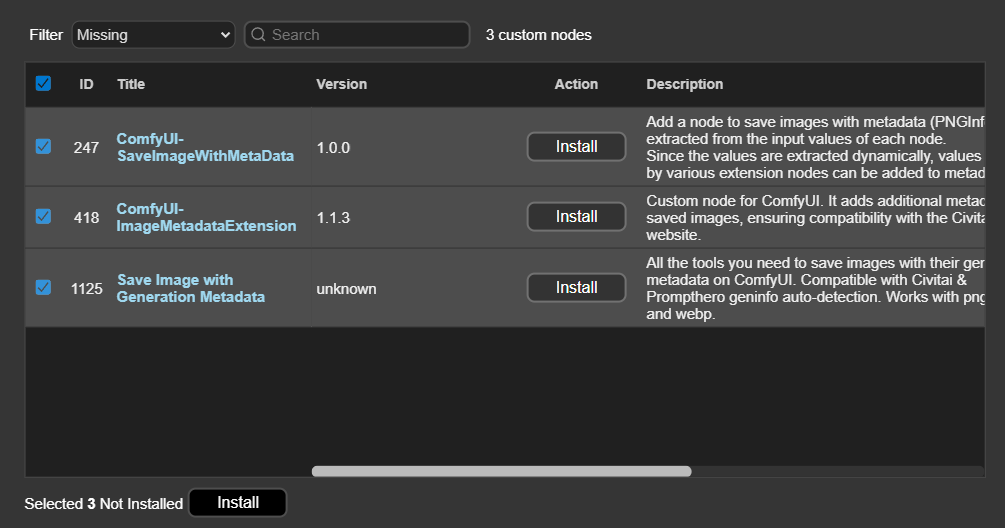Toggle the select-all checkbox in header
This screenshot has width=1005, height=528.
point(43,83)
